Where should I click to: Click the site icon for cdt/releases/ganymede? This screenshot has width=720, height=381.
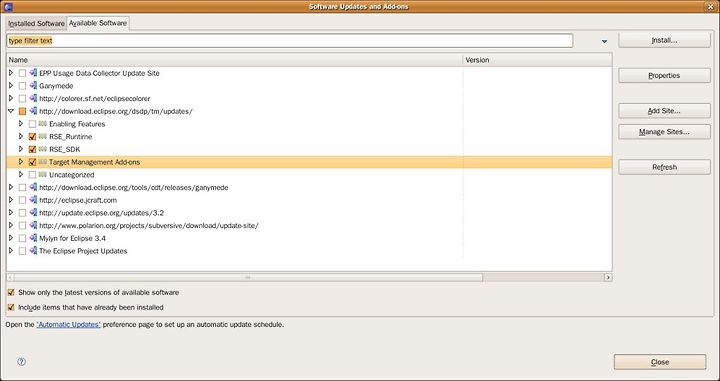(33, 187)
